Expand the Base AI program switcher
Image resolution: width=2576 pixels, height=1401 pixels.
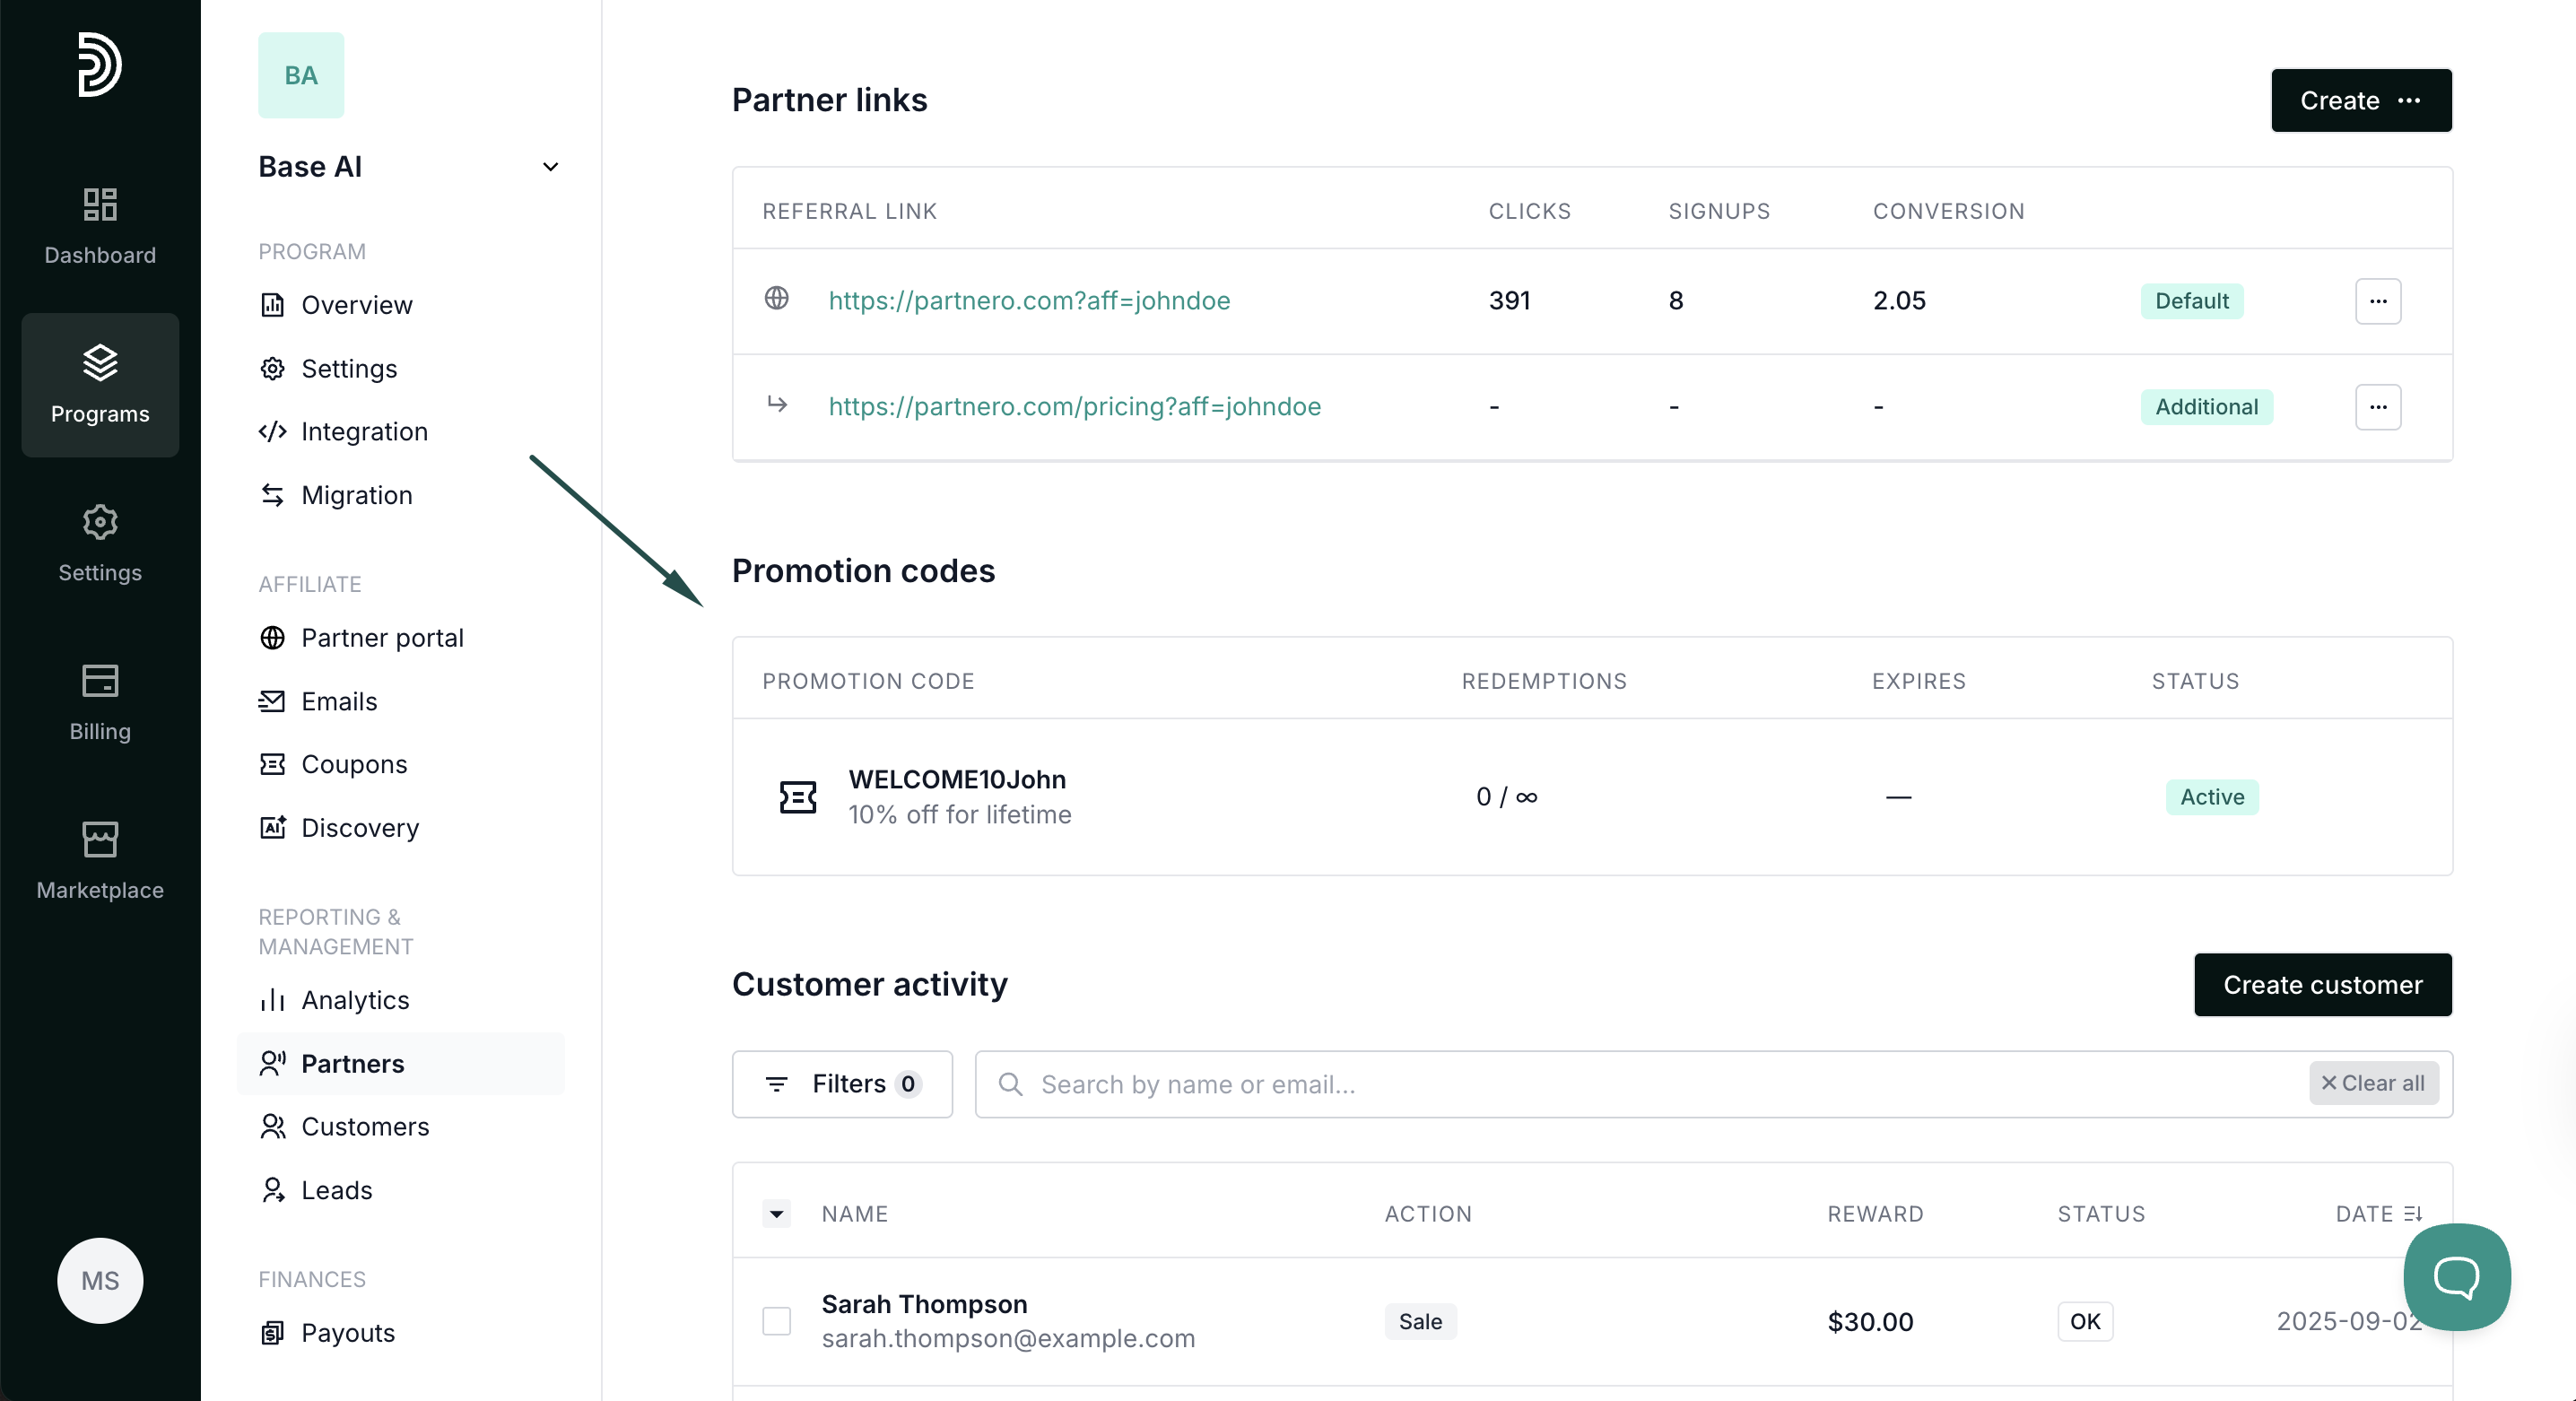[x=550, y=167]
